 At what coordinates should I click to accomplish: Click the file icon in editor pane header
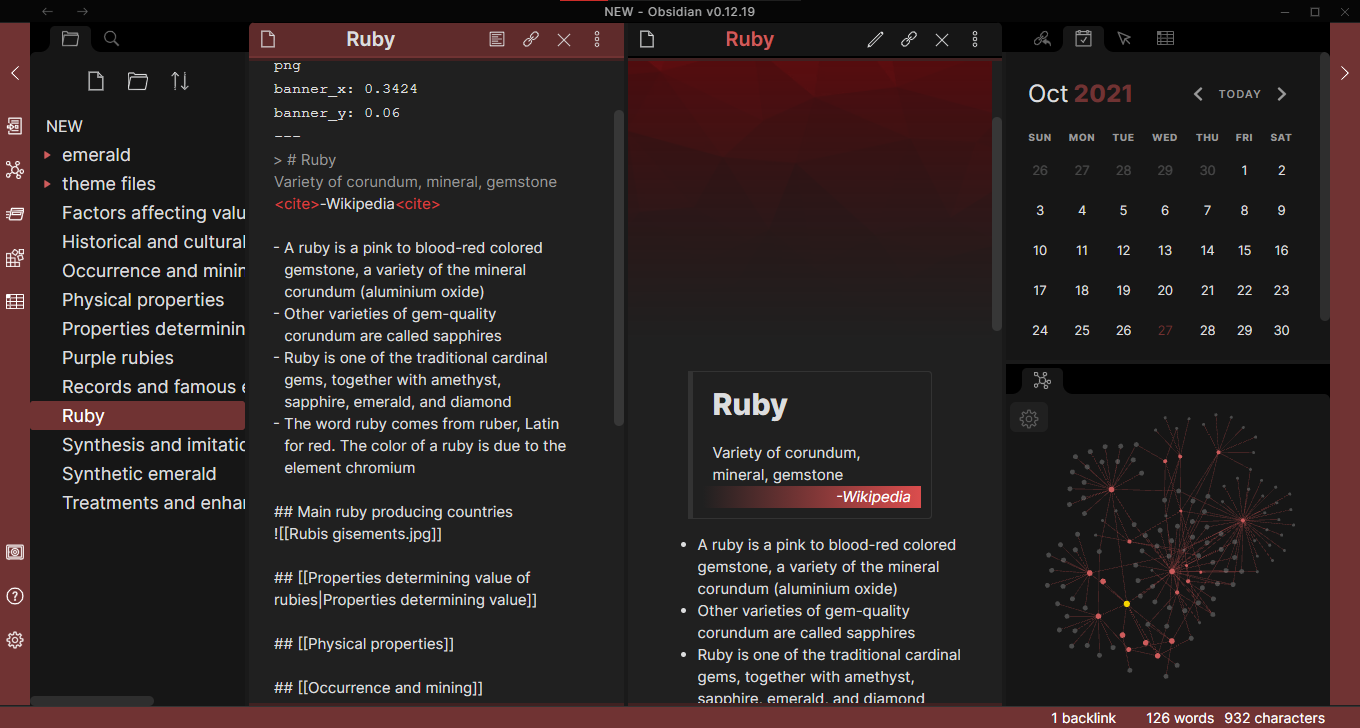[267, 40]
